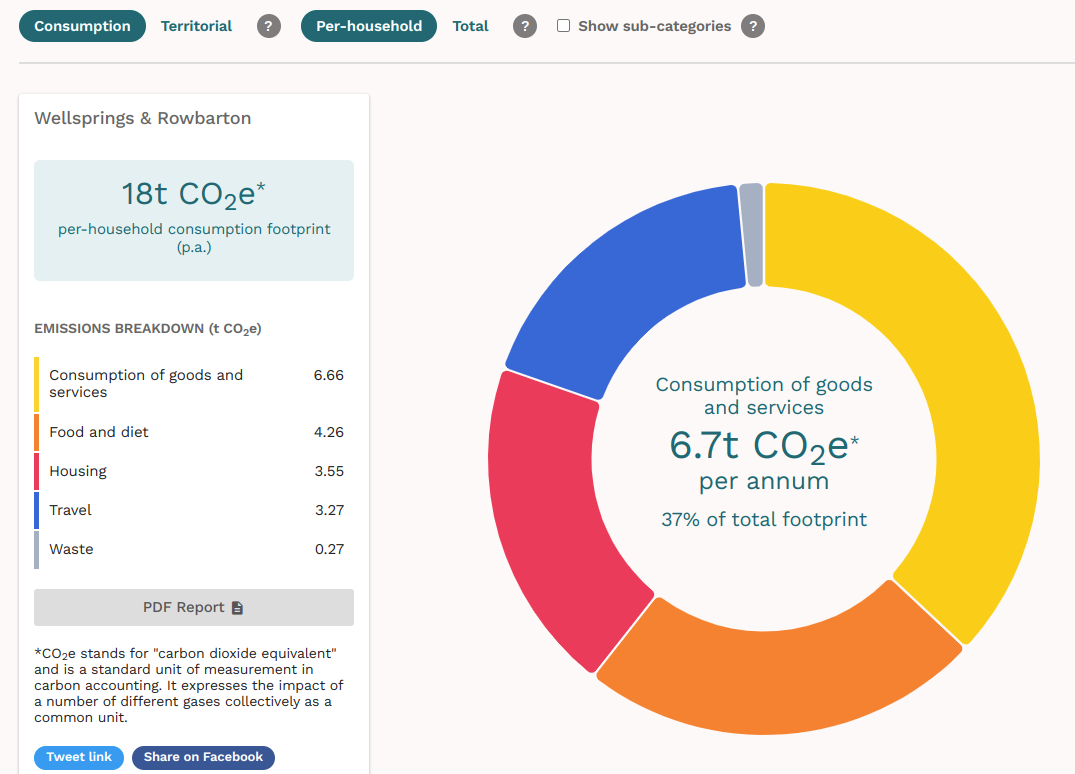Image resolution: width=1075 pixels, height=774 pixels.
Task: Click Share on Facebook button
Action: pos(203,757)
